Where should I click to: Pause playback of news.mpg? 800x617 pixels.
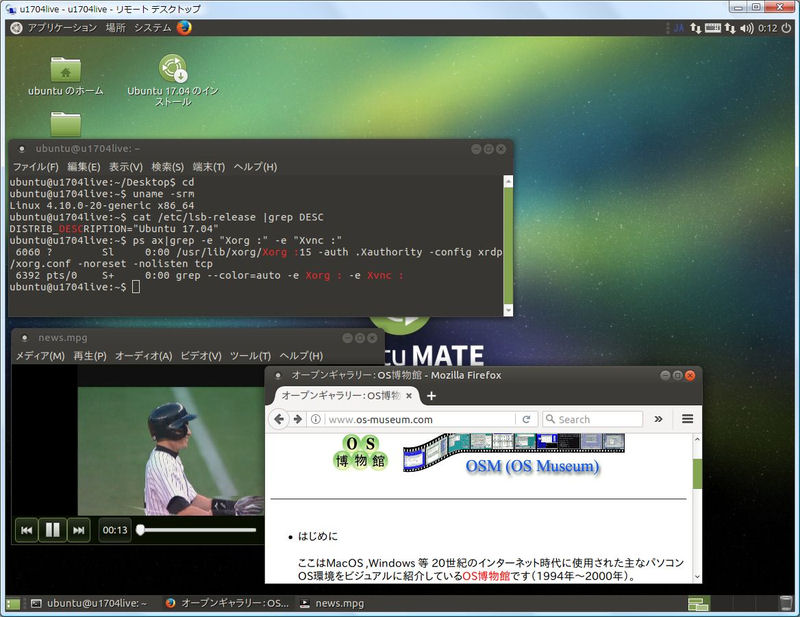tap(53, 530)
